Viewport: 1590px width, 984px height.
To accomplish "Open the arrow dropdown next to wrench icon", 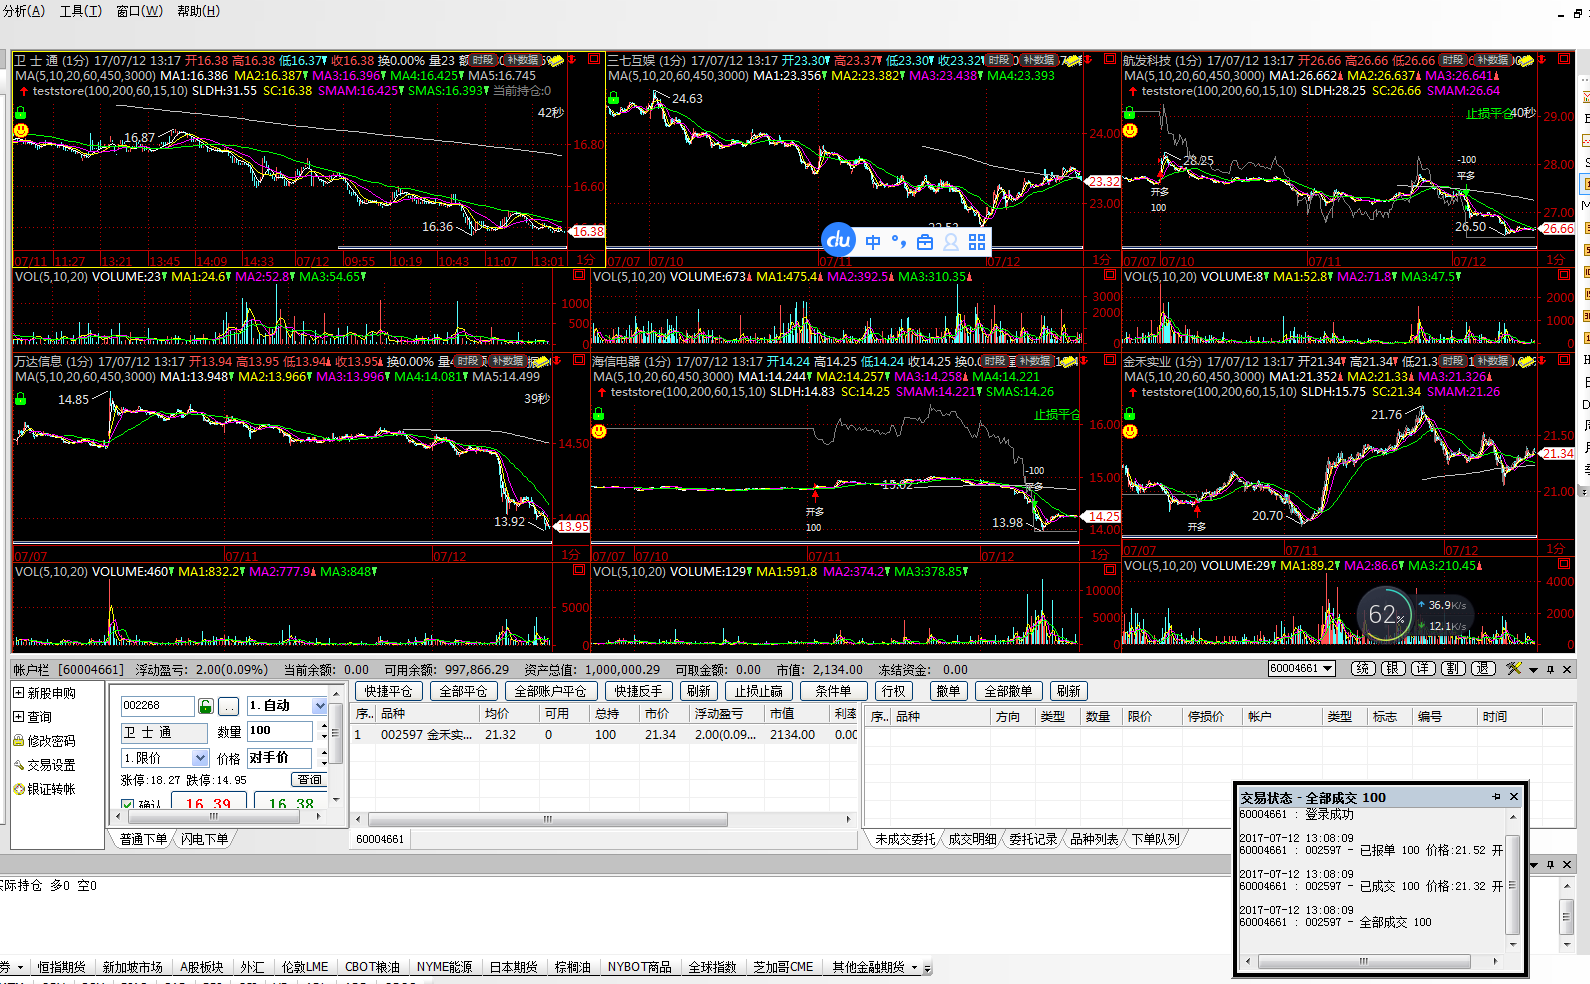I will 1533,670.
